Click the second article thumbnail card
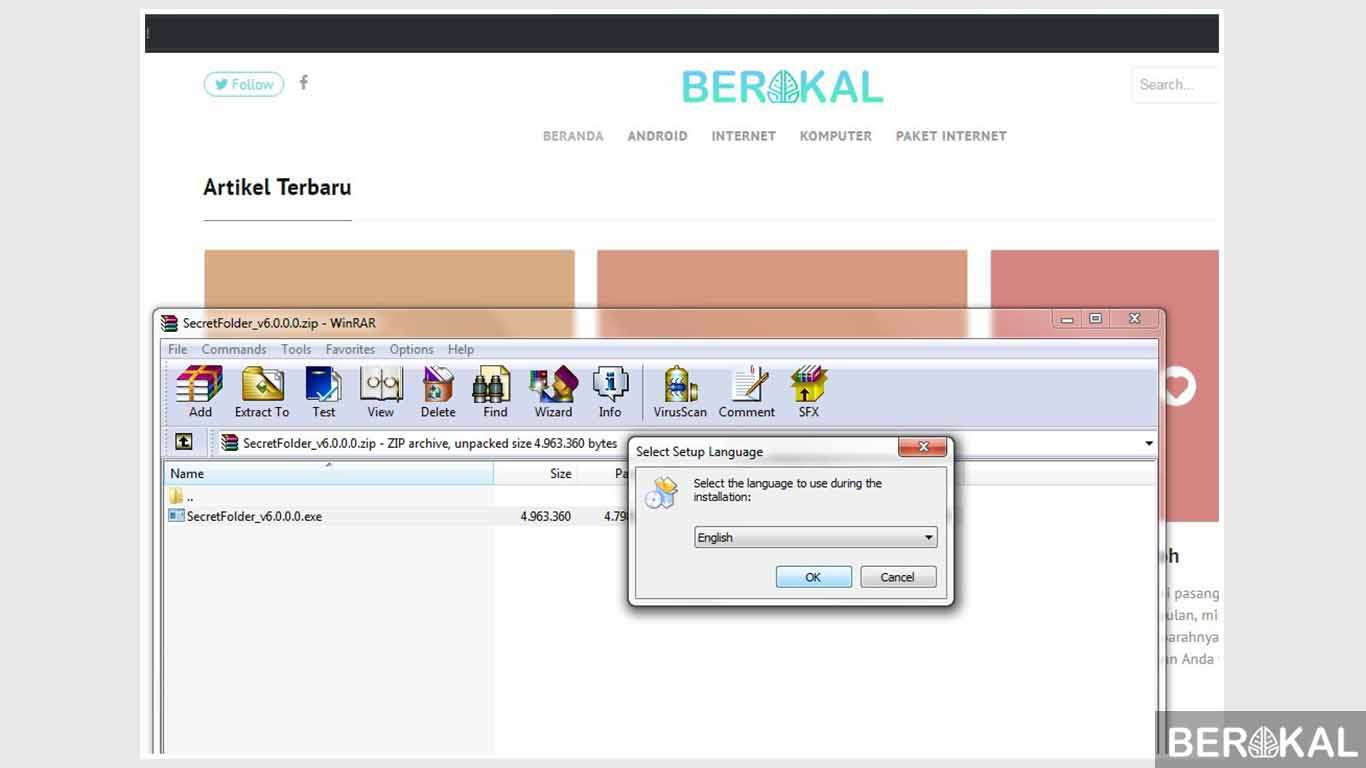1366x768 pixels. coord(782,279)
